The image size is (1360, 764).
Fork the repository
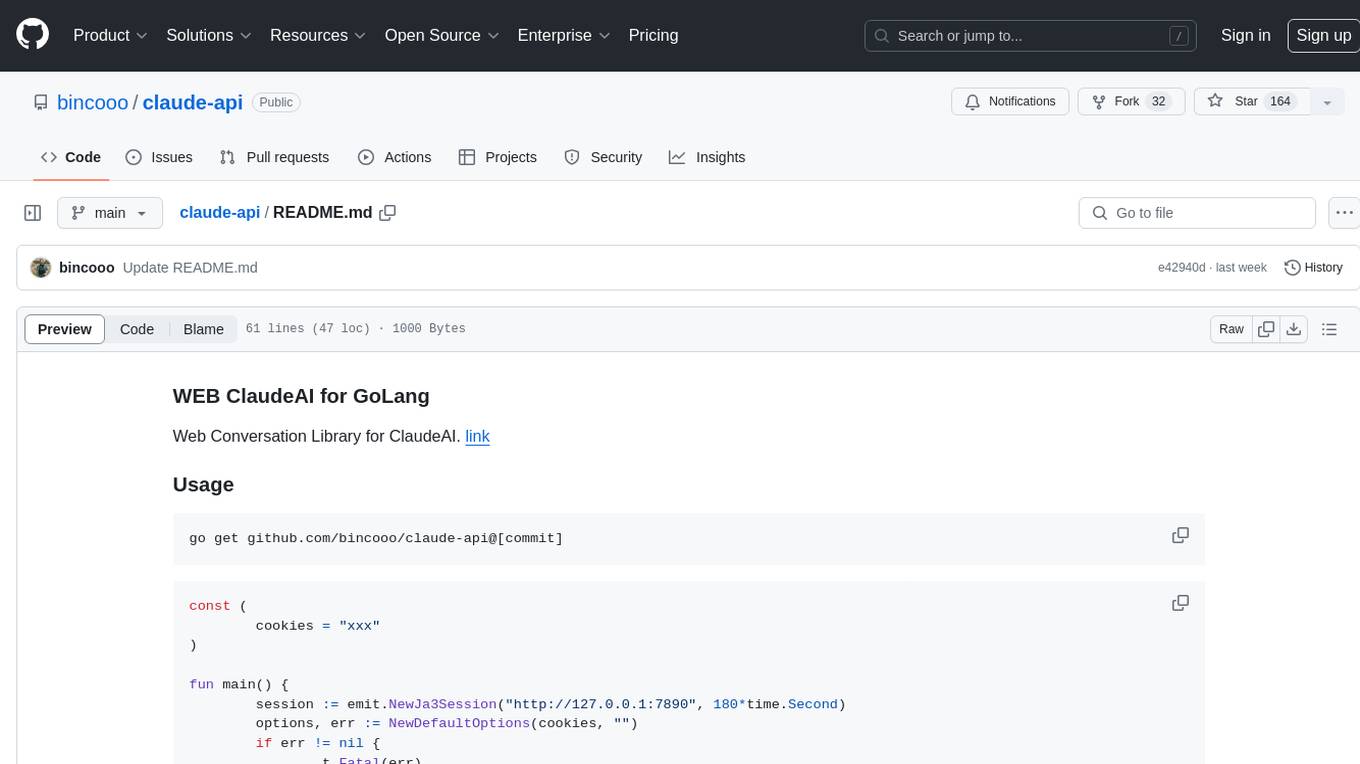(x=1131, y=102)
